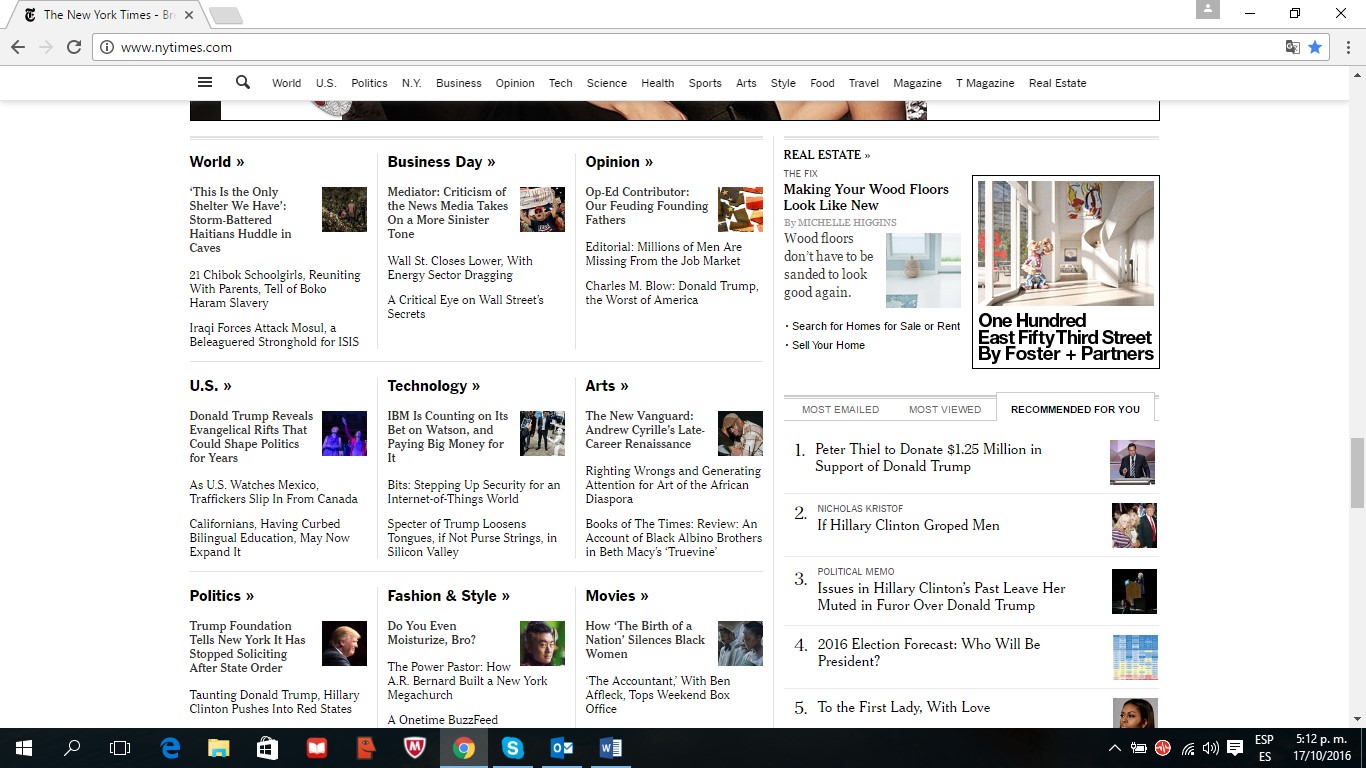The image size is (1366, 768).
Task: Click the search magnifier icon
Action: [243, 83]
